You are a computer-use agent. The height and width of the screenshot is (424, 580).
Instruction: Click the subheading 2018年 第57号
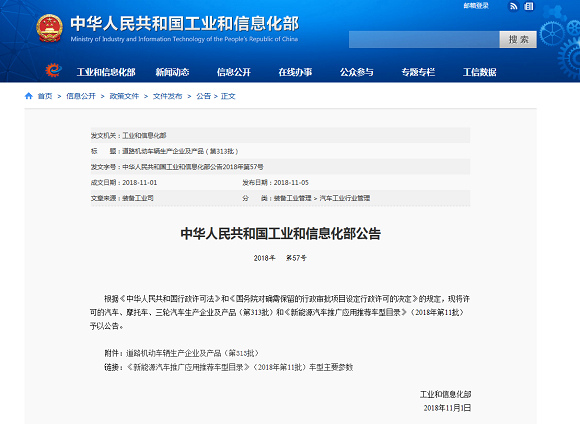[280, 258]
